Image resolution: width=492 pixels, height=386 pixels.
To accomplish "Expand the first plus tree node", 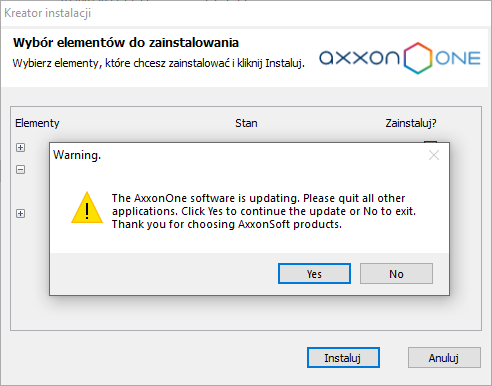I will (20, 147).
